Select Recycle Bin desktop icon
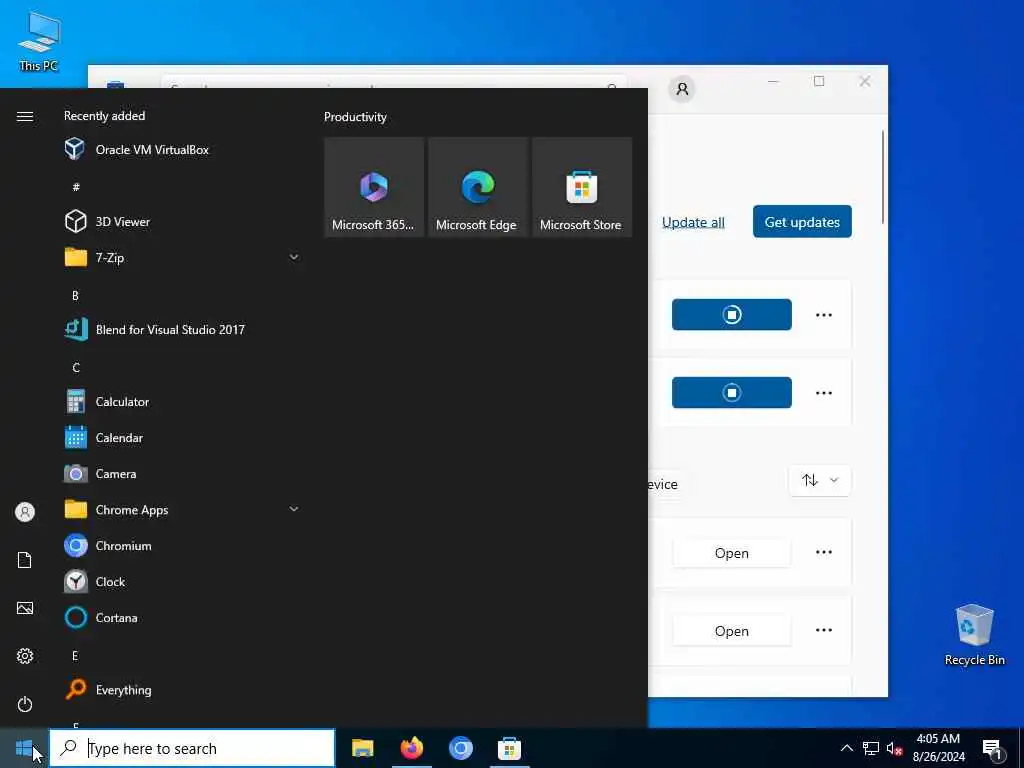This screenshot has height=768, width=1024. point(974,635)
